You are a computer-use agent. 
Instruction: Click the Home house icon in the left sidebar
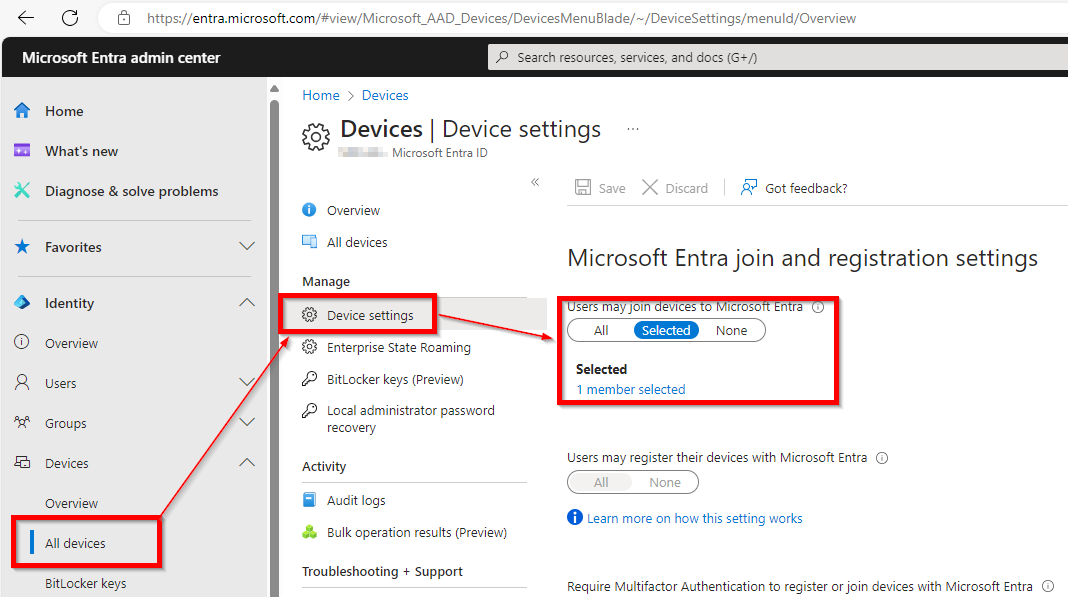click(22, 110)
